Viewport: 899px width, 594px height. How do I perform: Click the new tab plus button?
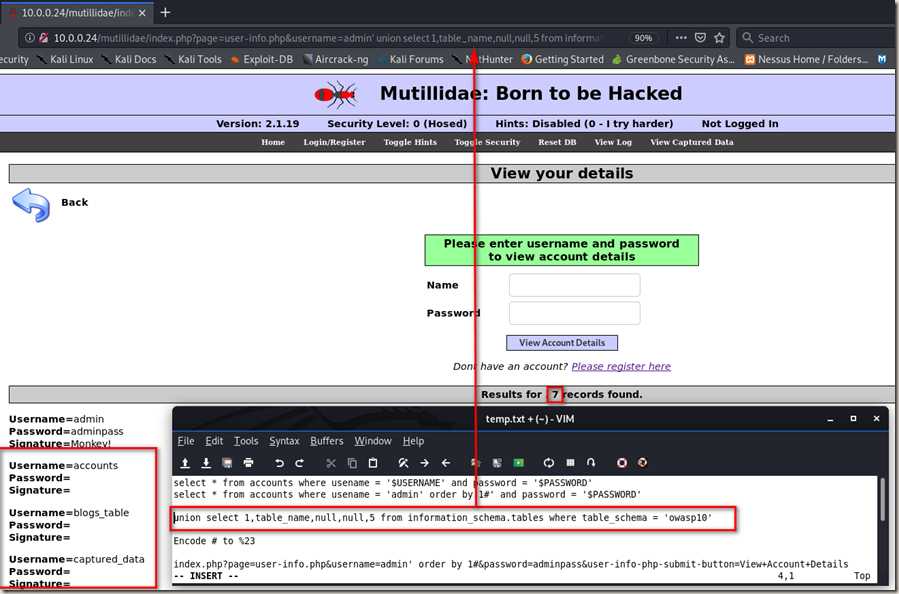(165, 12)
